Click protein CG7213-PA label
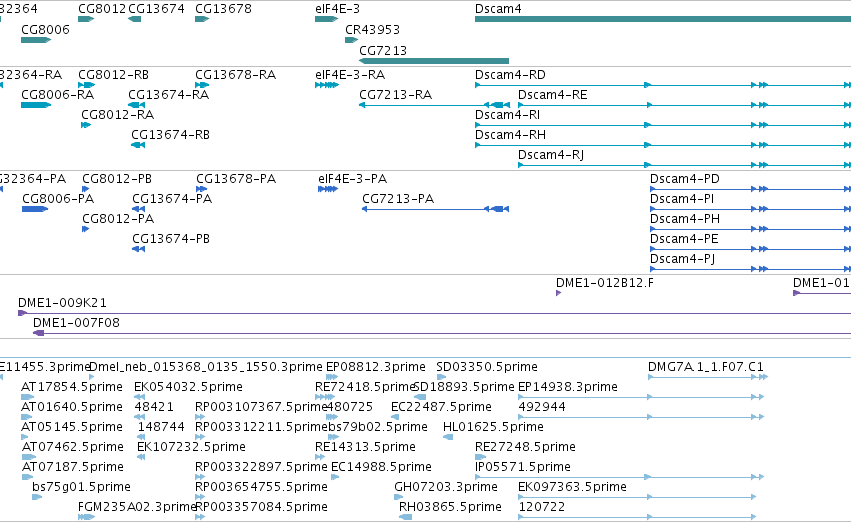This screenshot has width=851, height=522. (x=398, y=199)
